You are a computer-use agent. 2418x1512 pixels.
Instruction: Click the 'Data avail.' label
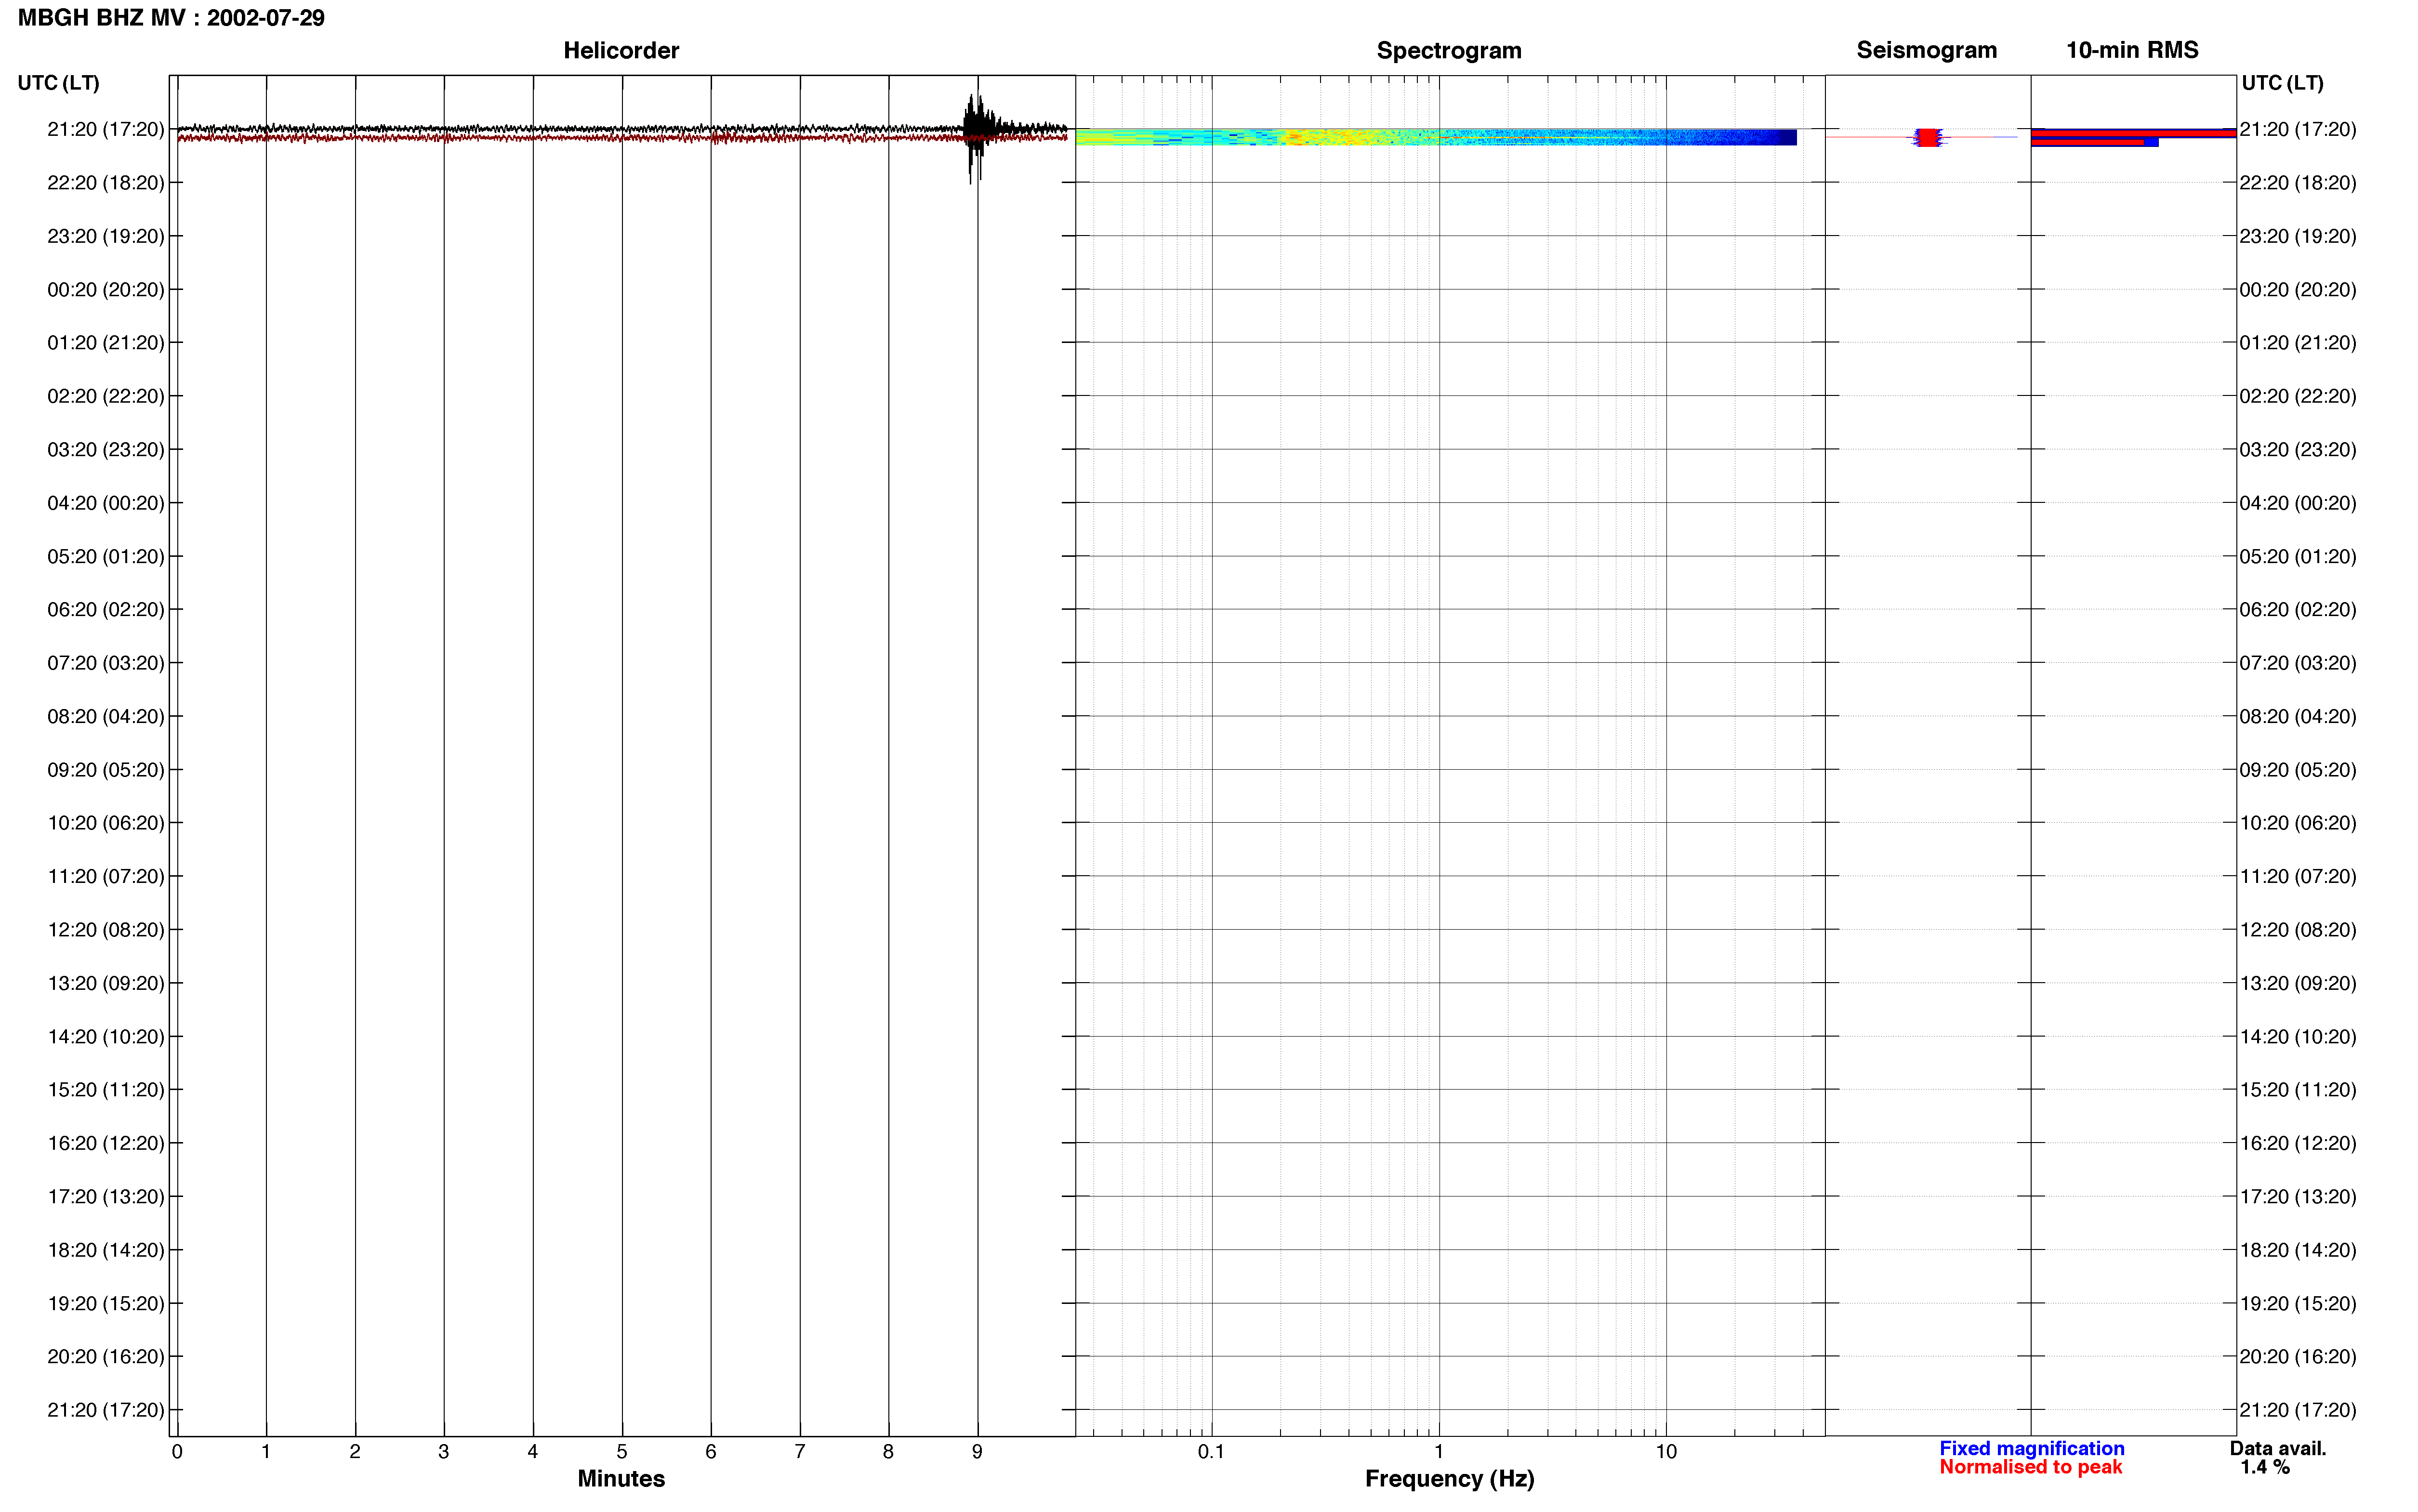point(2278,1448)
